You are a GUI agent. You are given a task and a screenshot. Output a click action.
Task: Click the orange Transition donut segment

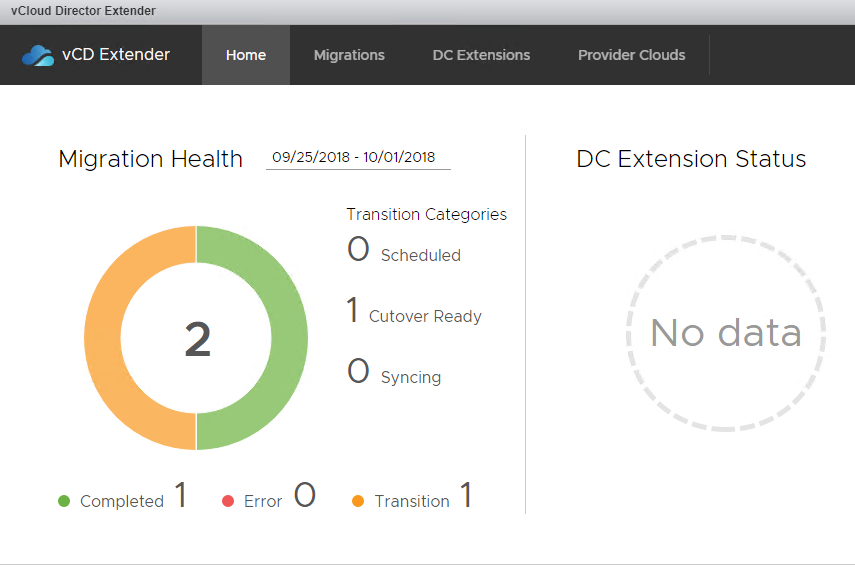click(103, 338)
